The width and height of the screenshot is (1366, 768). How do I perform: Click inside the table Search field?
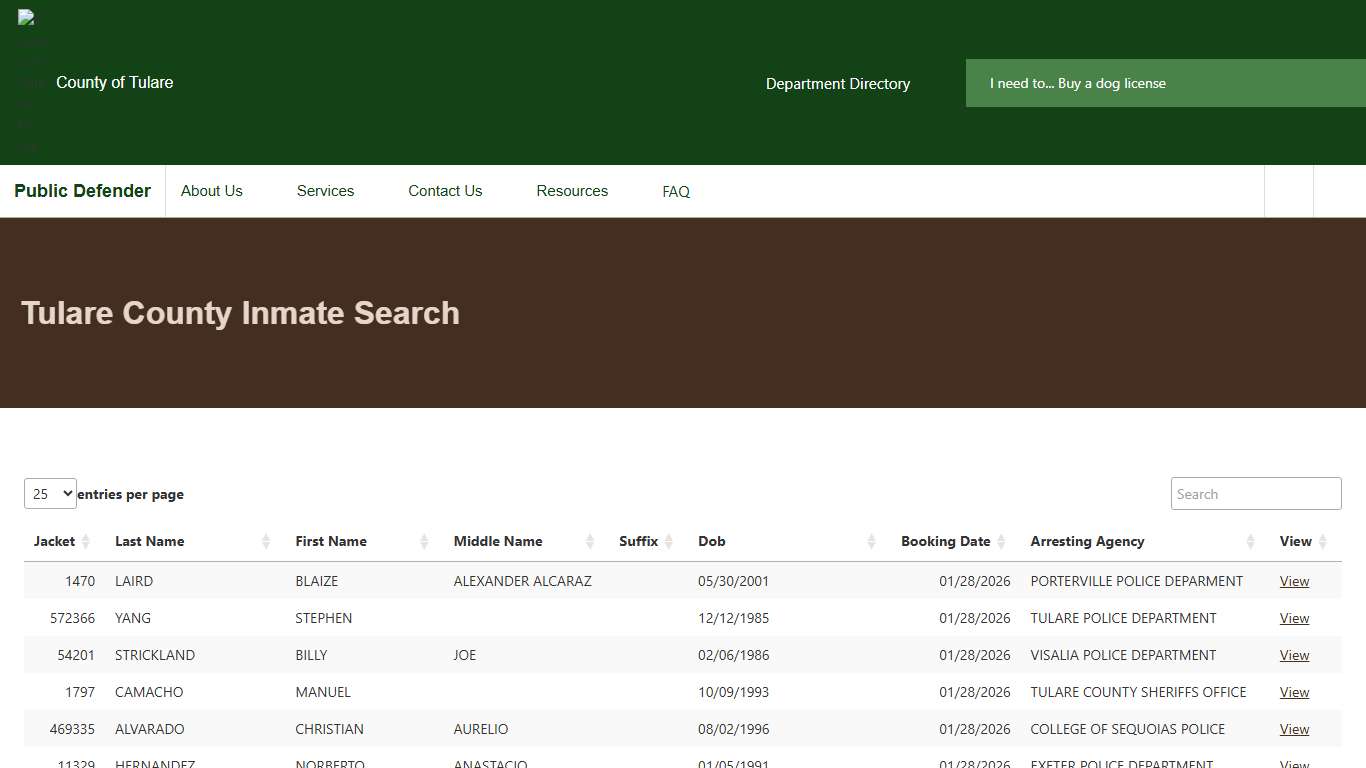point(1255,493)
